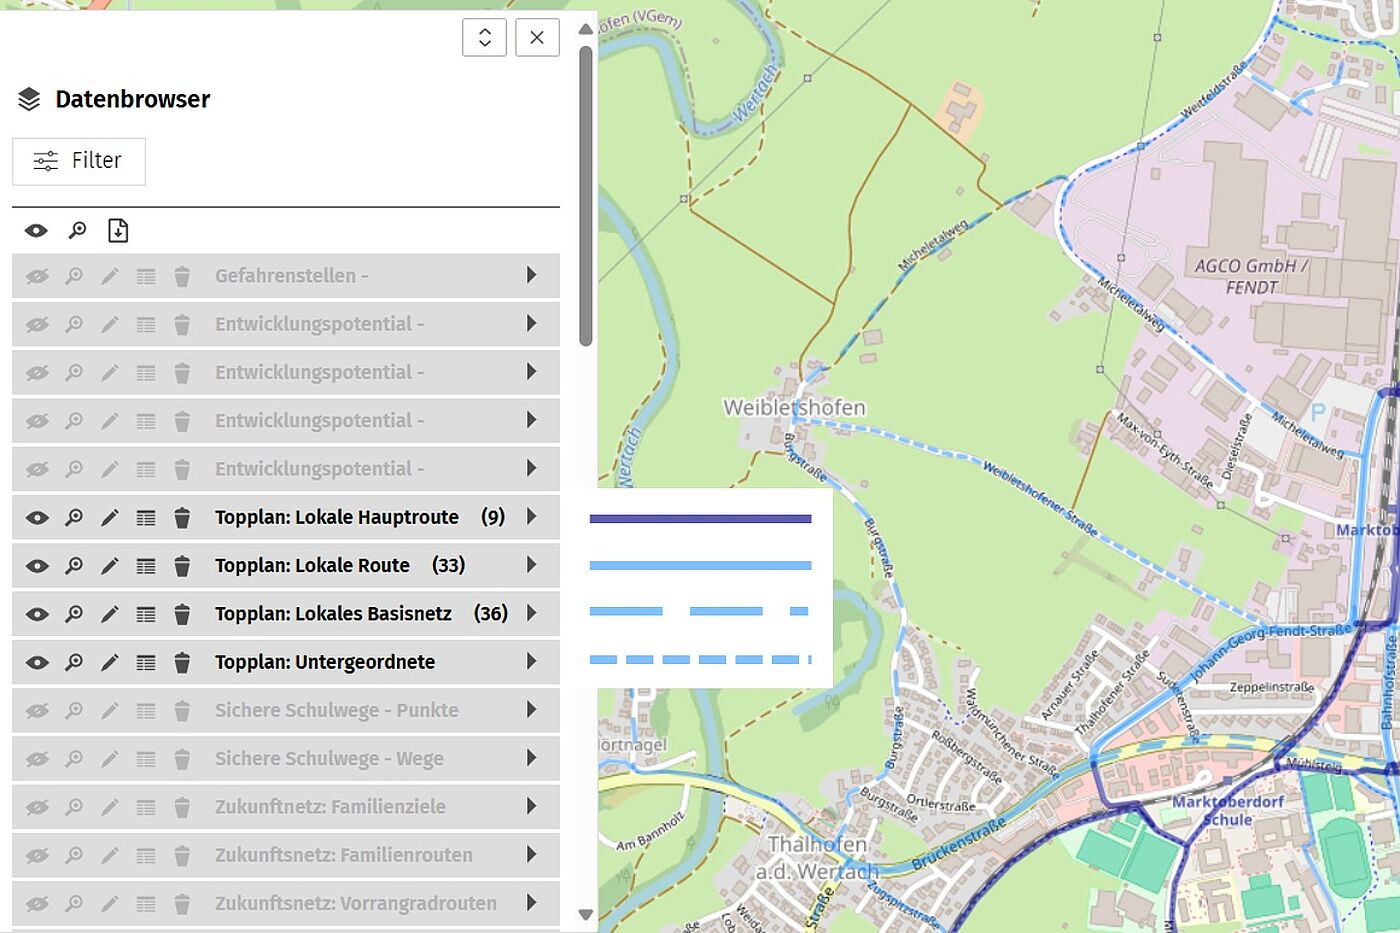The image size is (1400, 933).
Task: Show the Gefahrenstellen layer
Action: (x=37, y=276)
